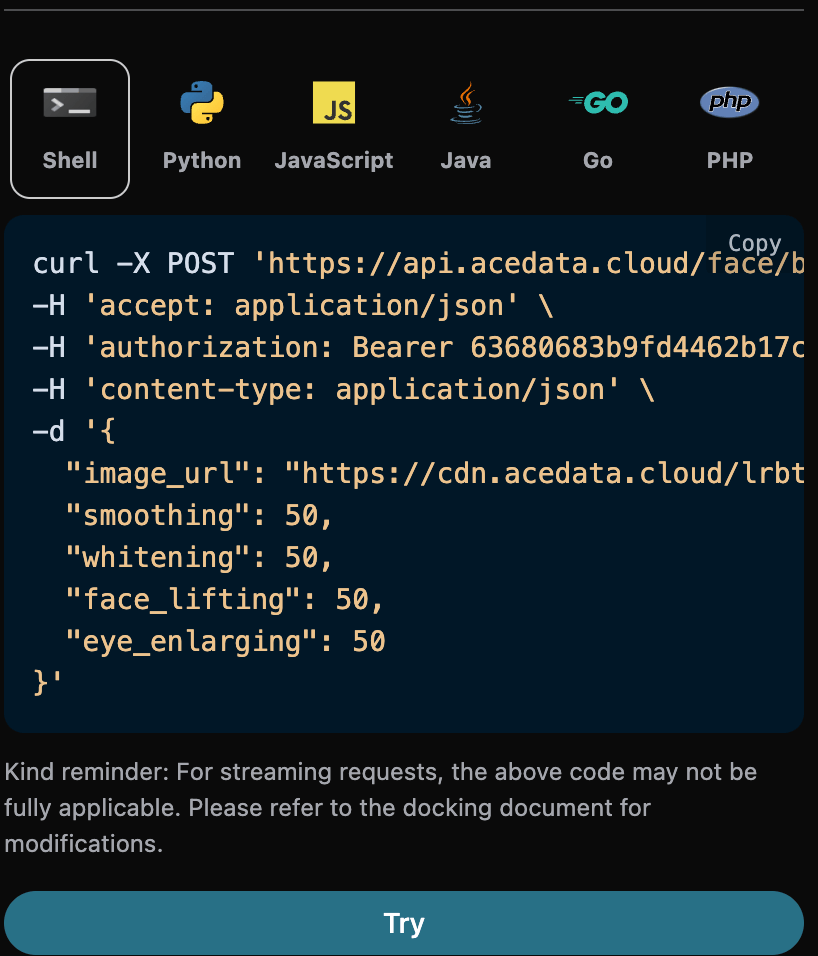Click the Shell terminal icon

pyautogui.click(x=70, y=103)
